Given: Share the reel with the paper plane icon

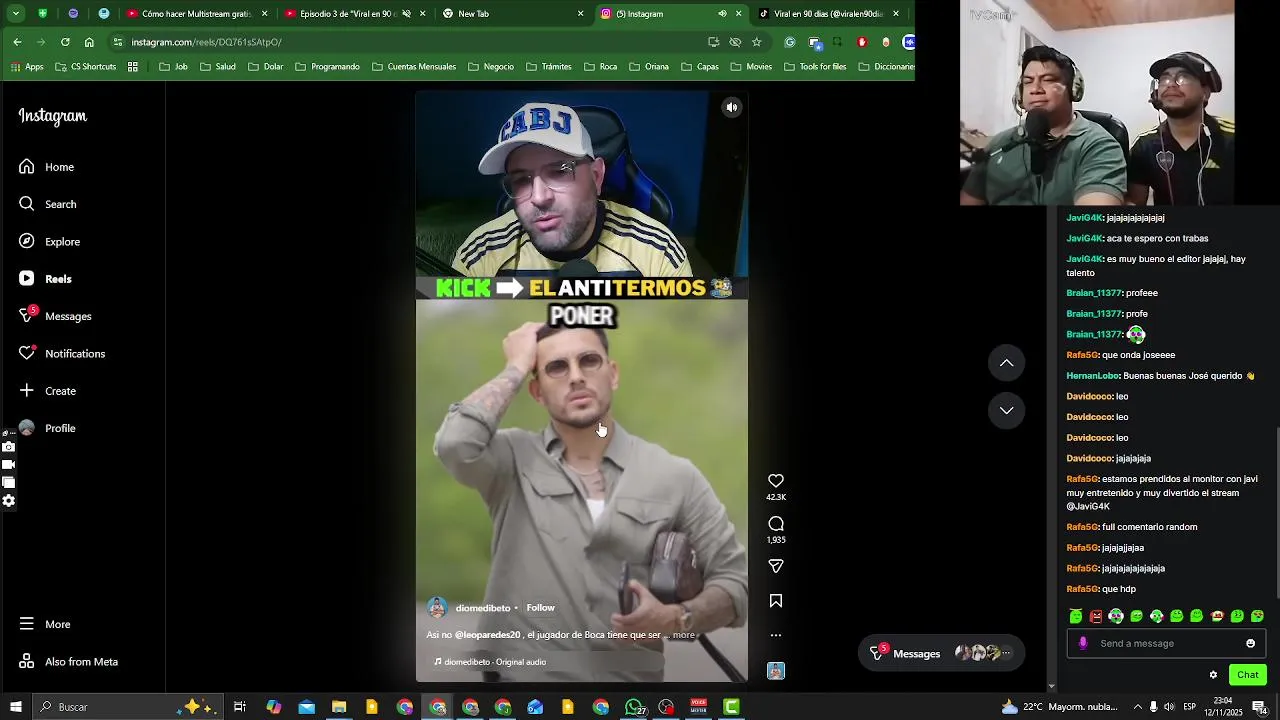Looking at the screenshot, I should [776, 566].
